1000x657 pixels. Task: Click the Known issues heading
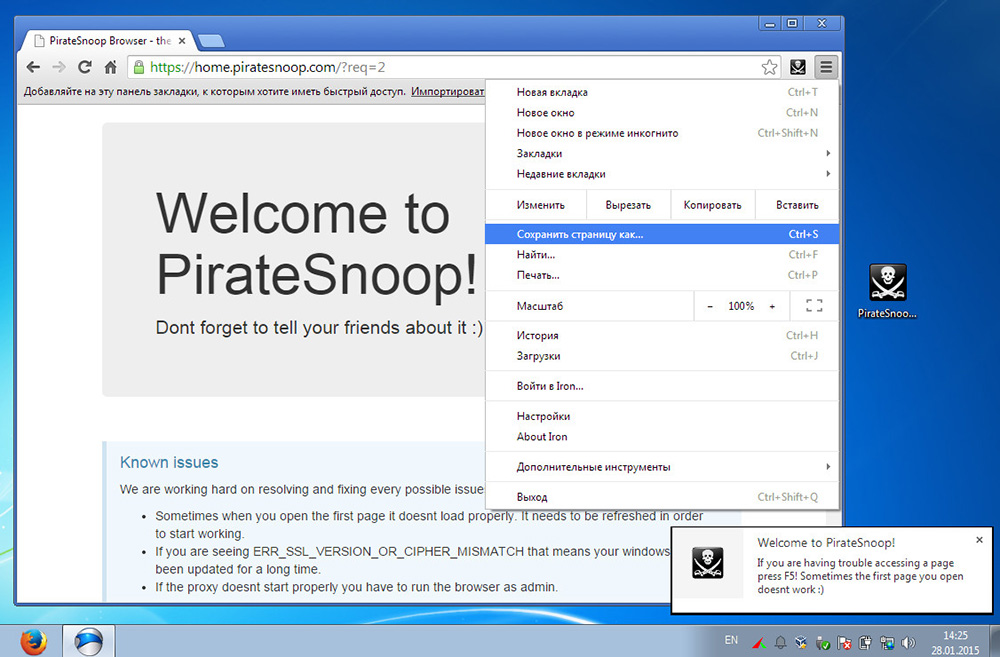pos(169,462)
